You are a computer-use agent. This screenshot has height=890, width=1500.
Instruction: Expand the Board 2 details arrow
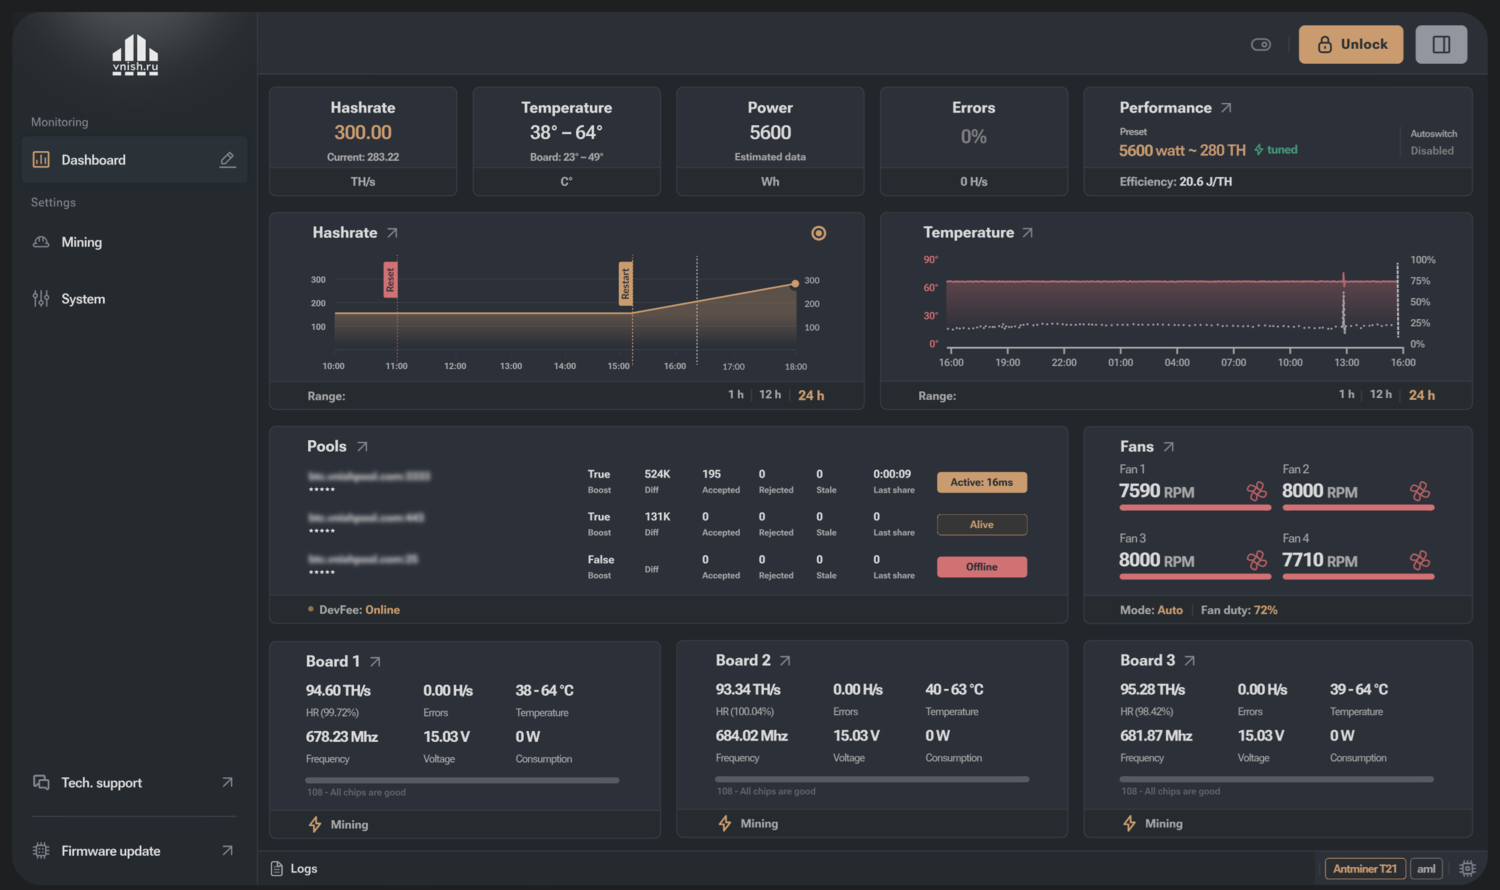tap(785, 661)
